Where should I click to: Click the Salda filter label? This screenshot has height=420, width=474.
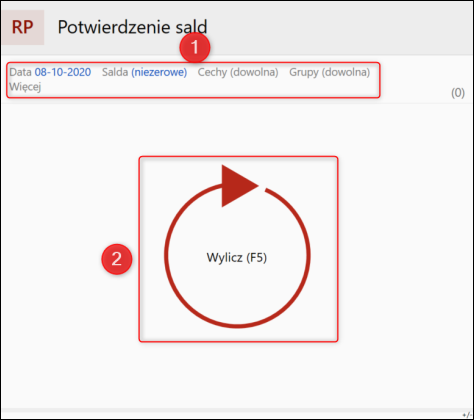115,72
